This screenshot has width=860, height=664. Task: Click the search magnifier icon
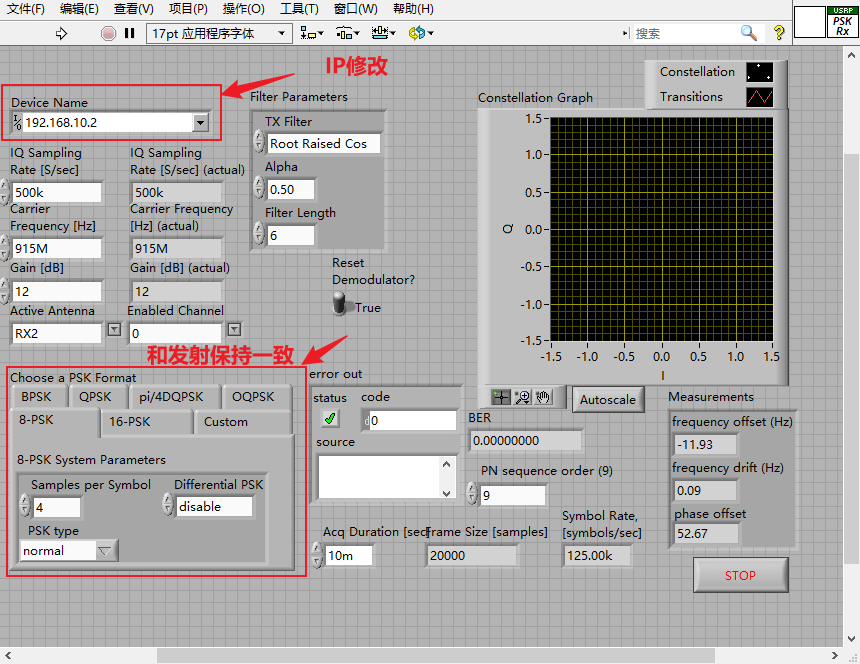point(748,33)
